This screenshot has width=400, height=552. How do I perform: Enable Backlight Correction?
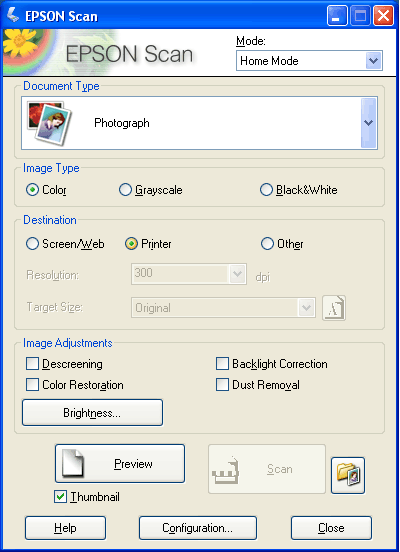[x=272, y=364]
